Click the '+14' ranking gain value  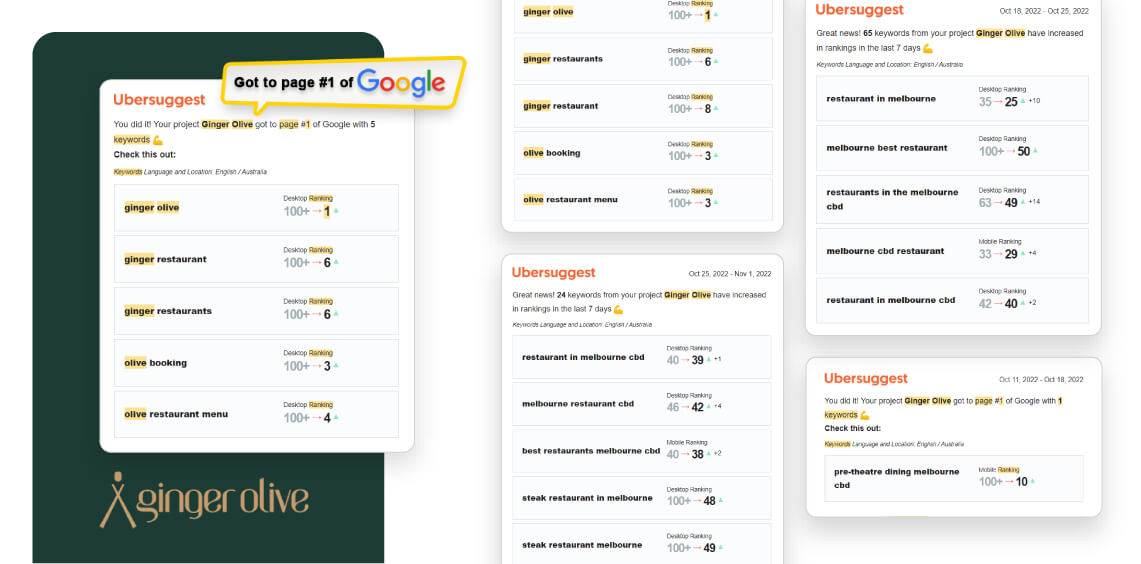(1034, 202)
